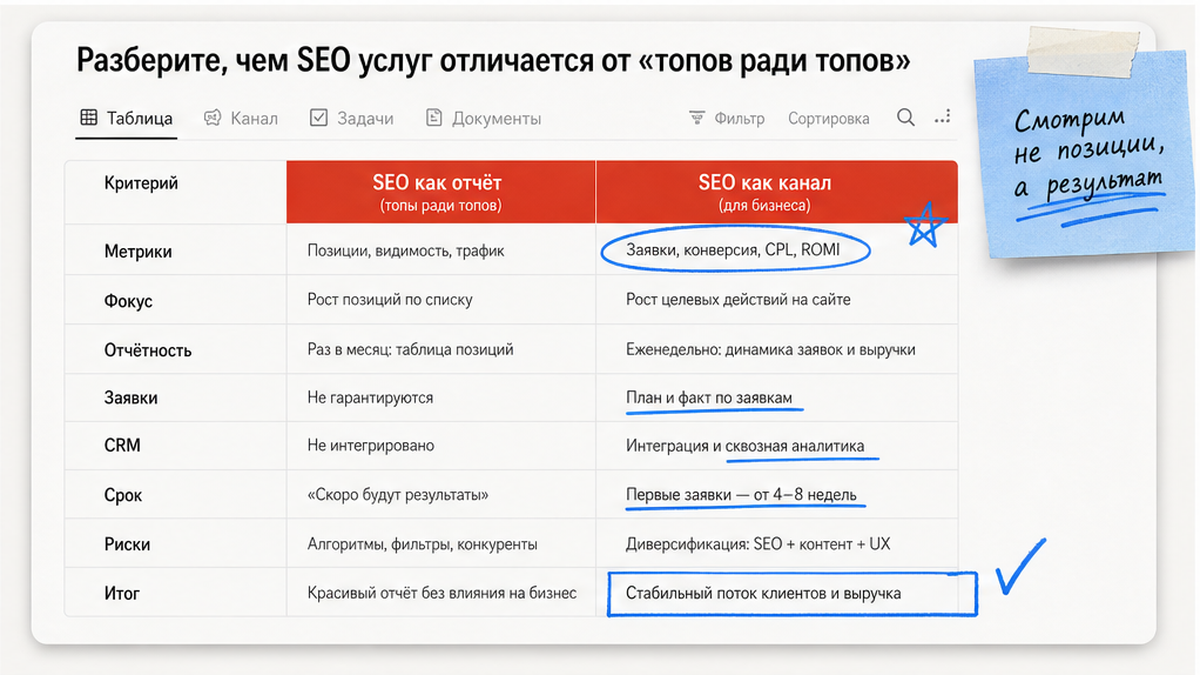Select the Фокус row label
Screen dimensions: 1200x675
(x=128, y=301)
